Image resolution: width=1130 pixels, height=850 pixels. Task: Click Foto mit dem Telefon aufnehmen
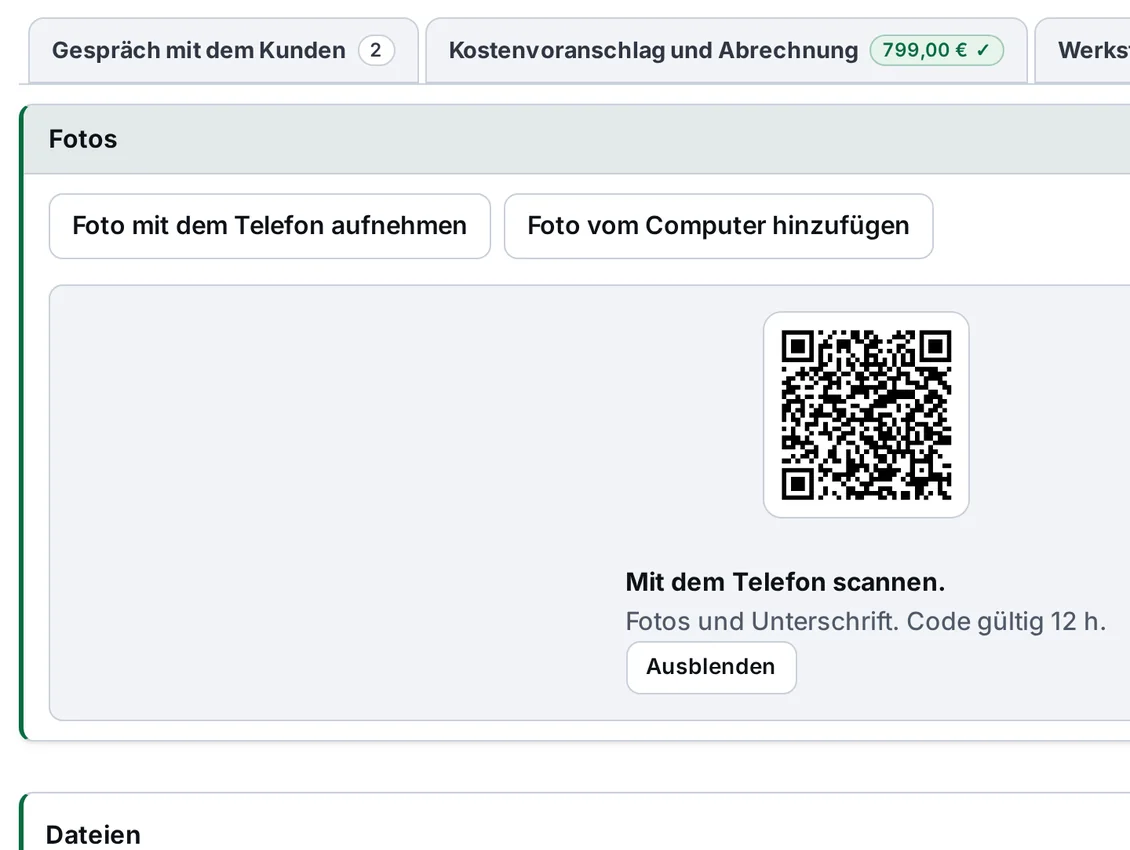pyautogui.click(x=270, y=226)
